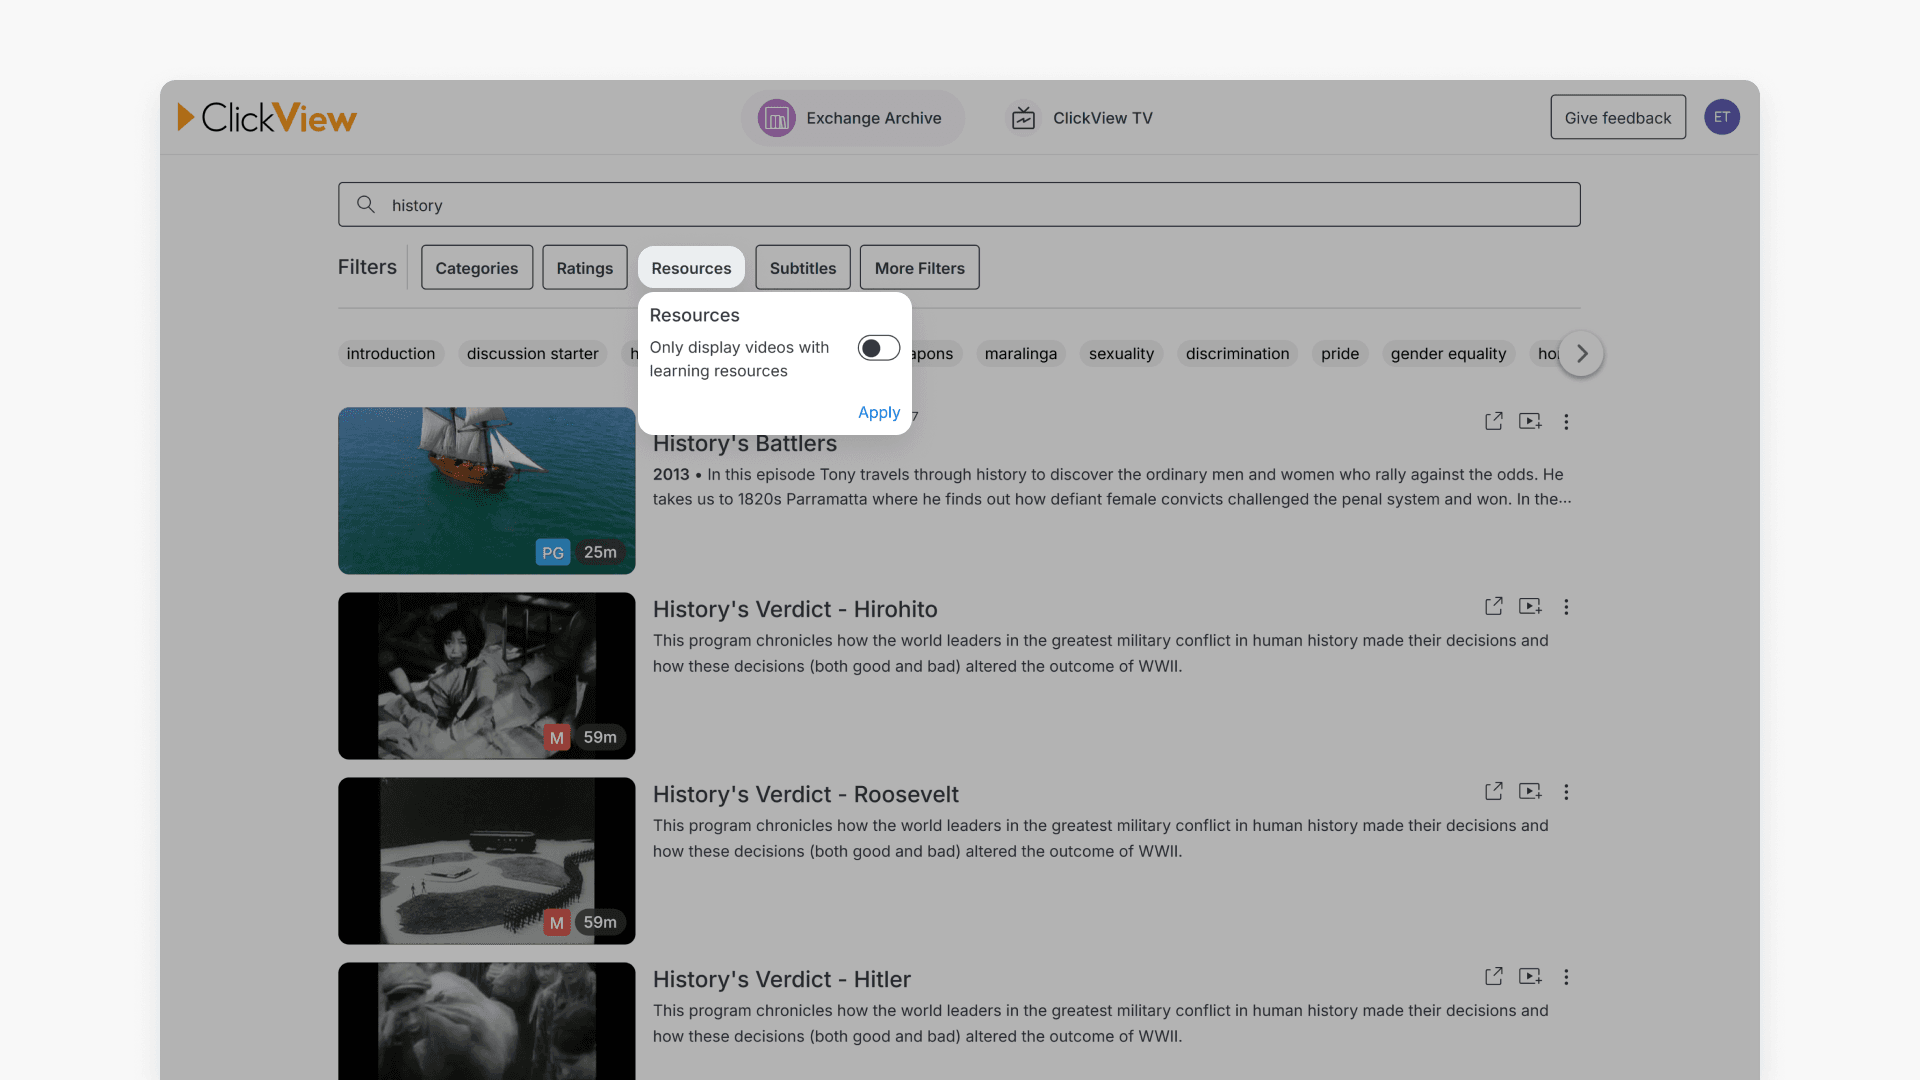The width and height of the screenshot is (1920, 1080).
Task: Click the ClickView logo
Action: pos(267,118)
